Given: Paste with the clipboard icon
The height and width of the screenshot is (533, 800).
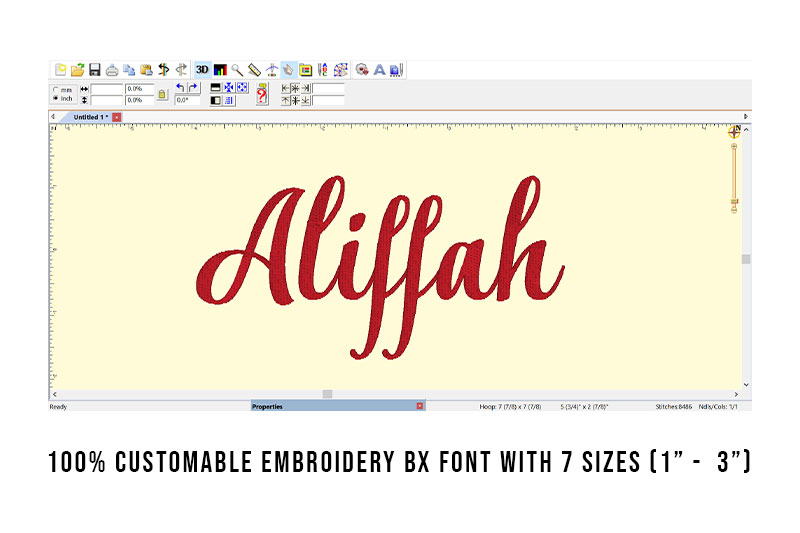Looking at the screenshot, I should (x=146, y=70).
